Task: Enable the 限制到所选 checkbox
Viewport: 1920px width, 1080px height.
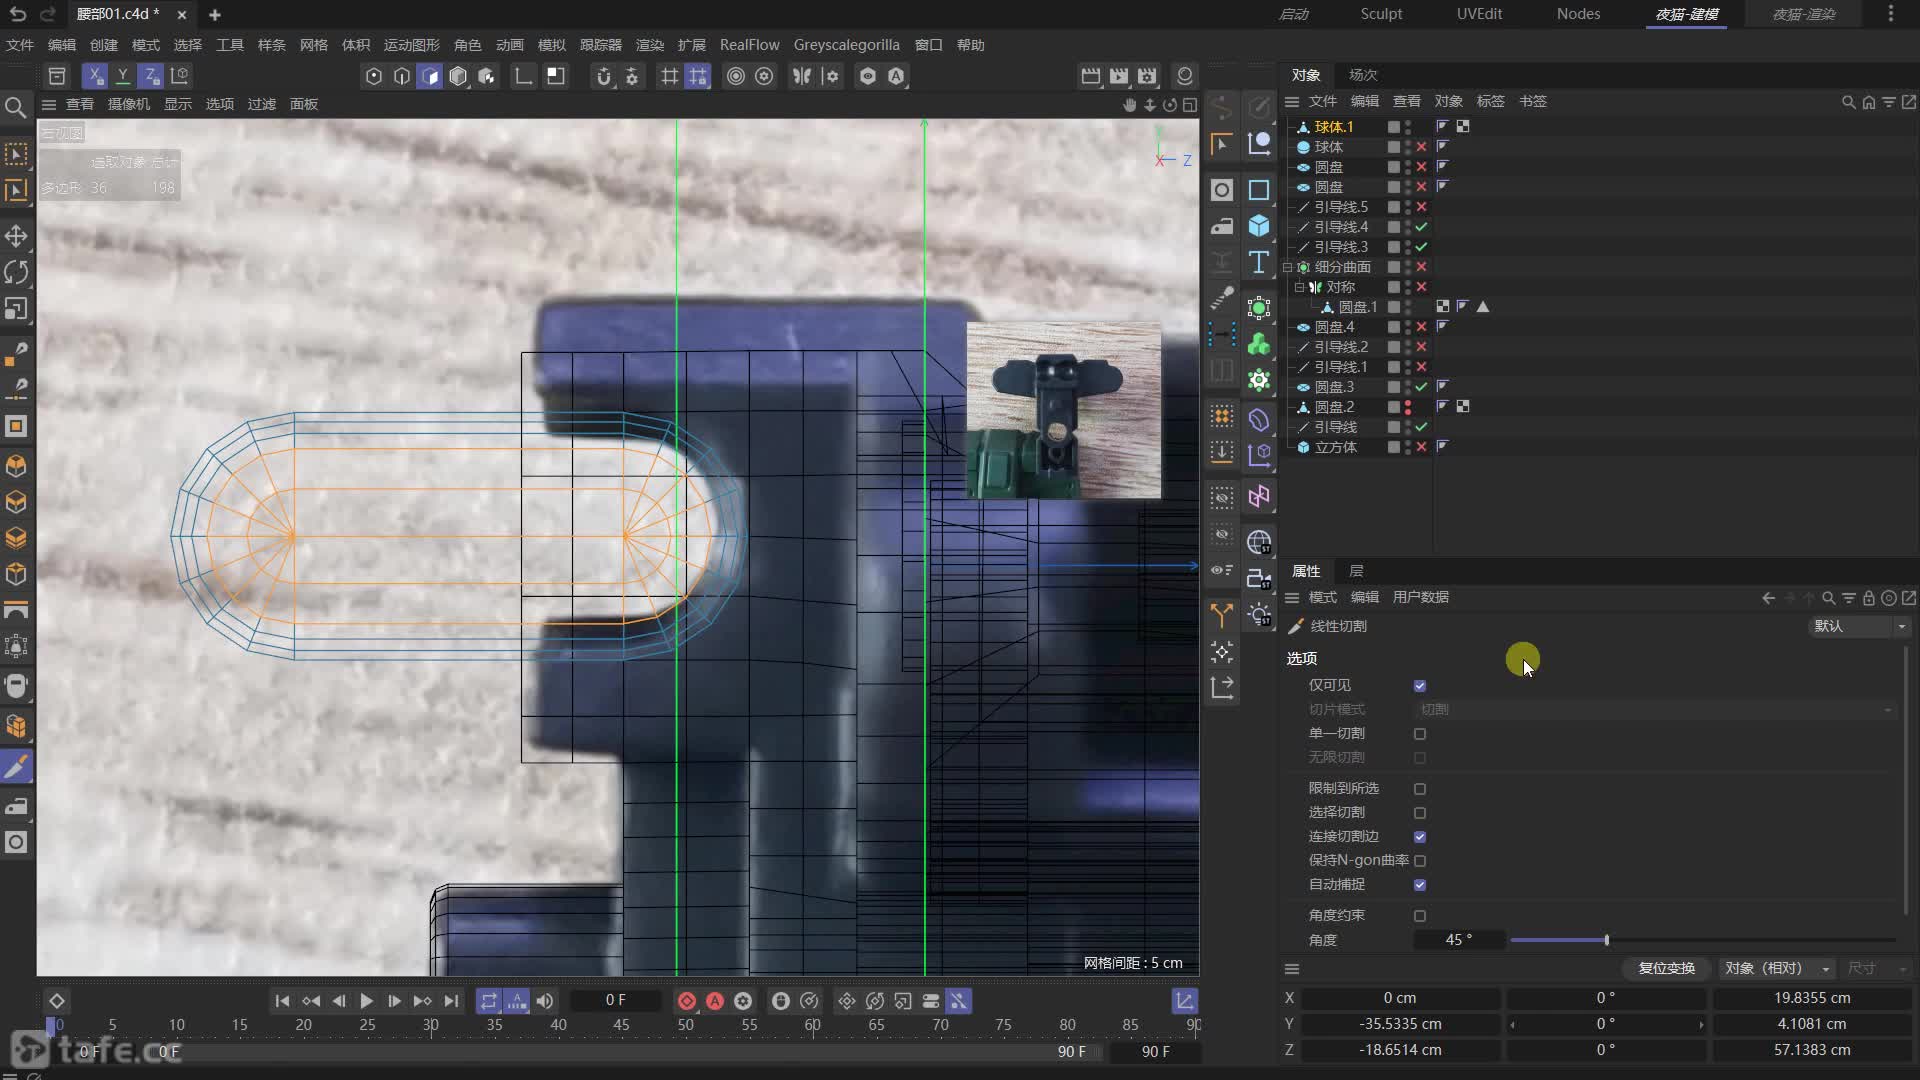Action: point(1420,789)
